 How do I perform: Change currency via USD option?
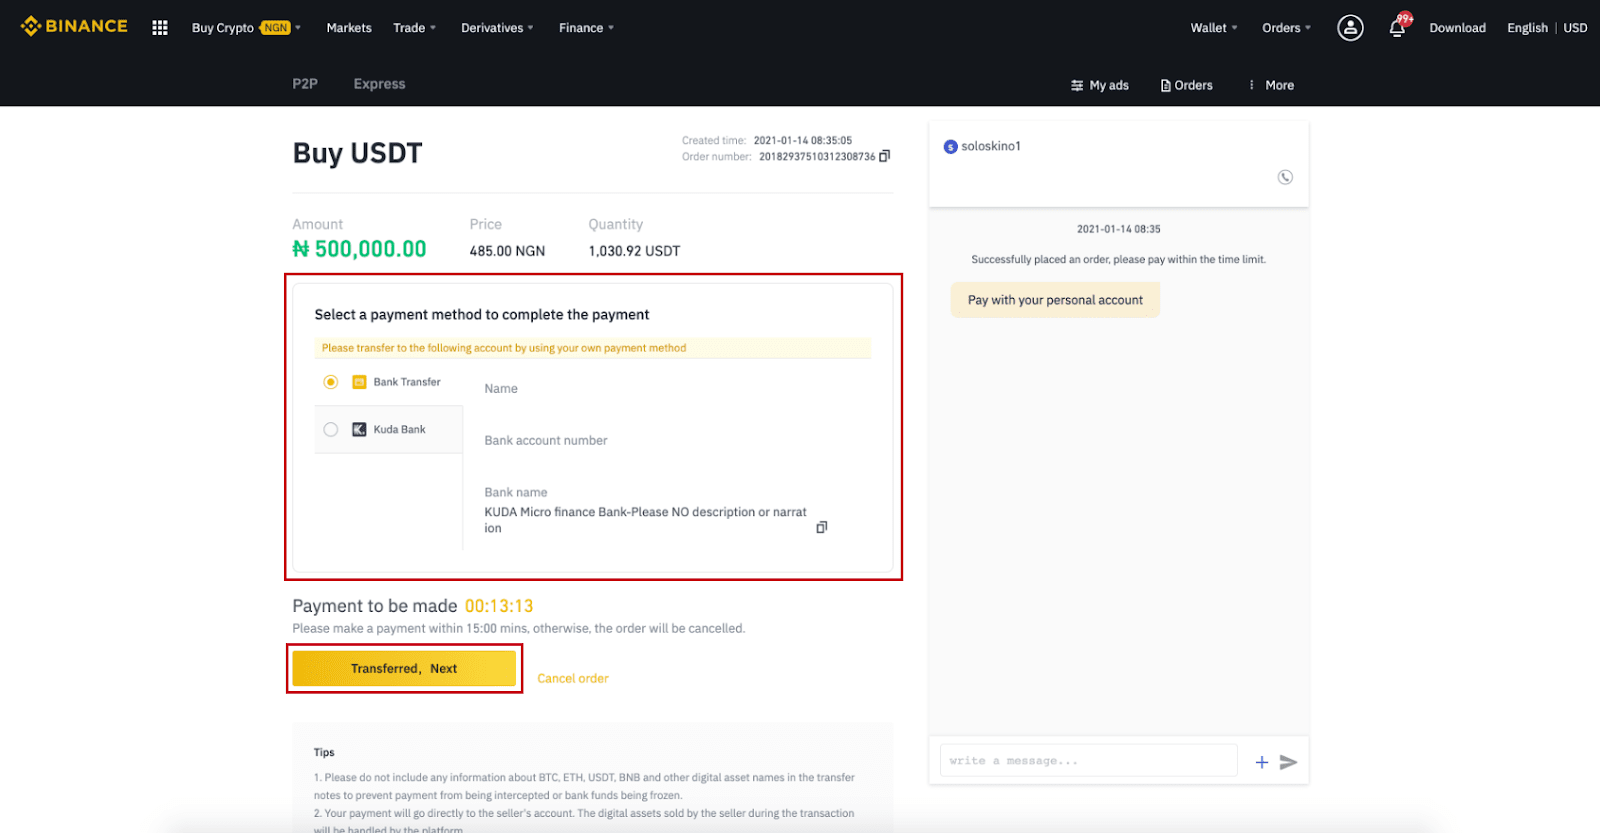1575,28
